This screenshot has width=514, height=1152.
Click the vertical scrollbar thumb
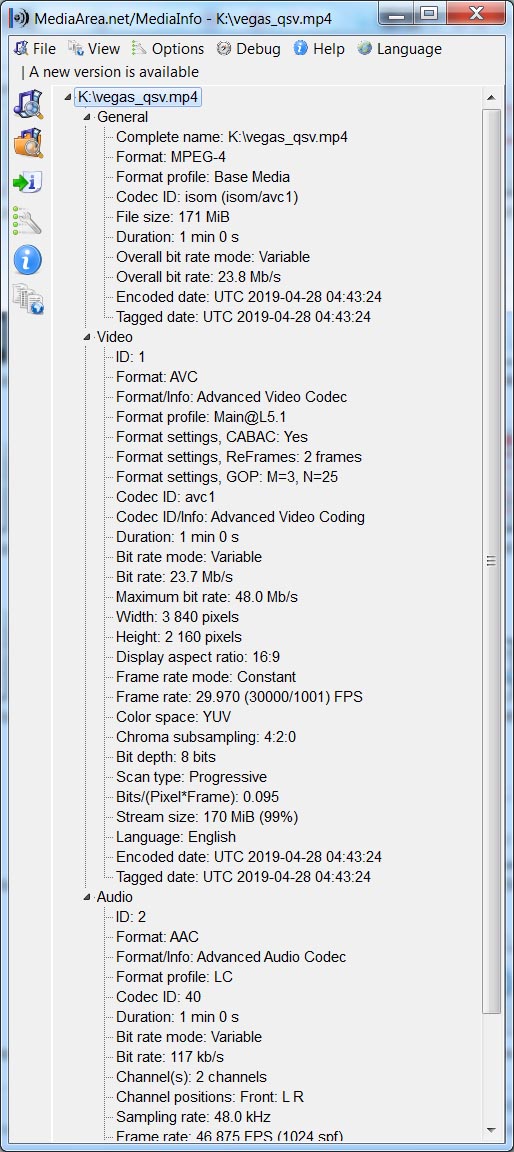tap(491, 561)
